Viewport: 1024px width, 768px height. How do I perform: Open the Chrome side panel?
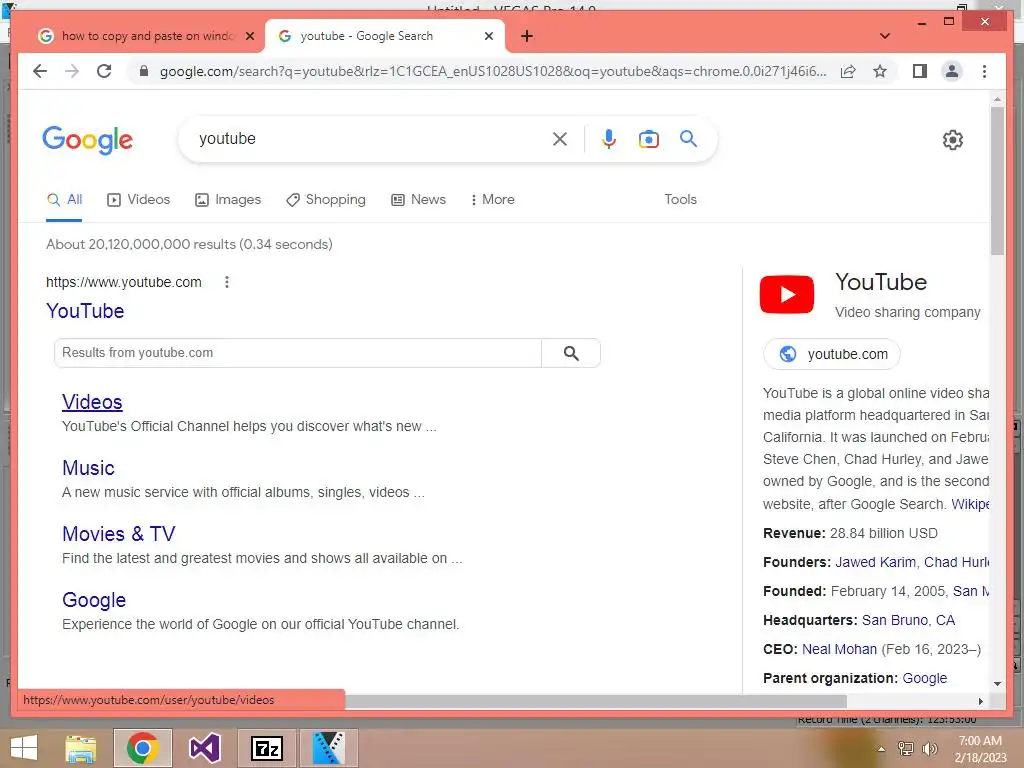(920, 71)
